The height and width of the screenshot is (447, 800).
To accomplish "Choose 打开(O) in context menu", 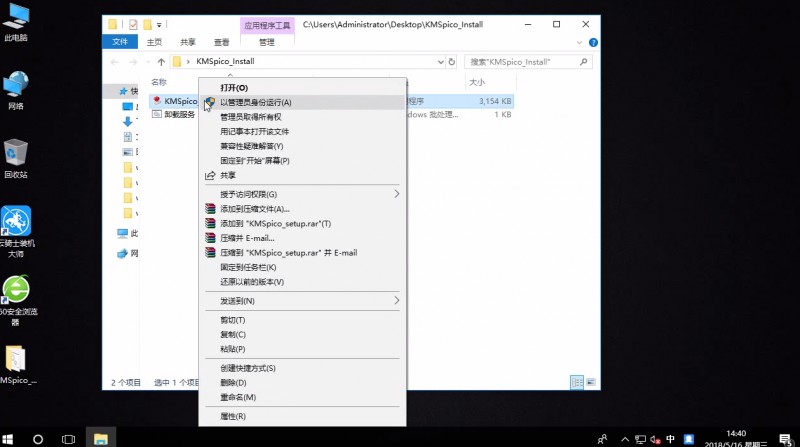I will [x=303, y=88].
